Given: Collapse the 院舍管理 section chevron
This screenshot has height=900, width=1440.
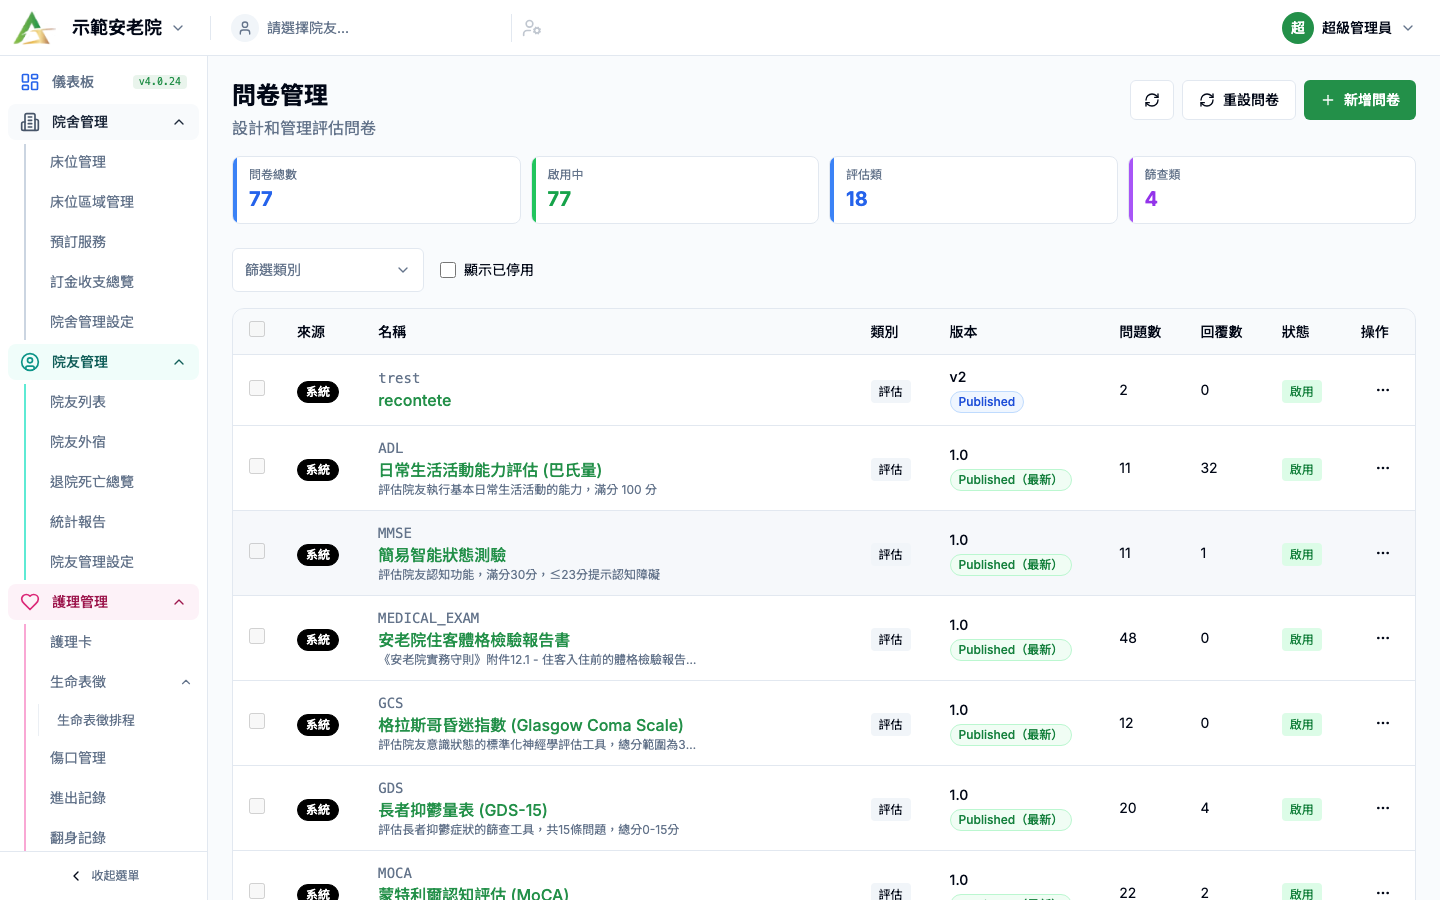Looking at the screenshot, I should click(179, 122).
